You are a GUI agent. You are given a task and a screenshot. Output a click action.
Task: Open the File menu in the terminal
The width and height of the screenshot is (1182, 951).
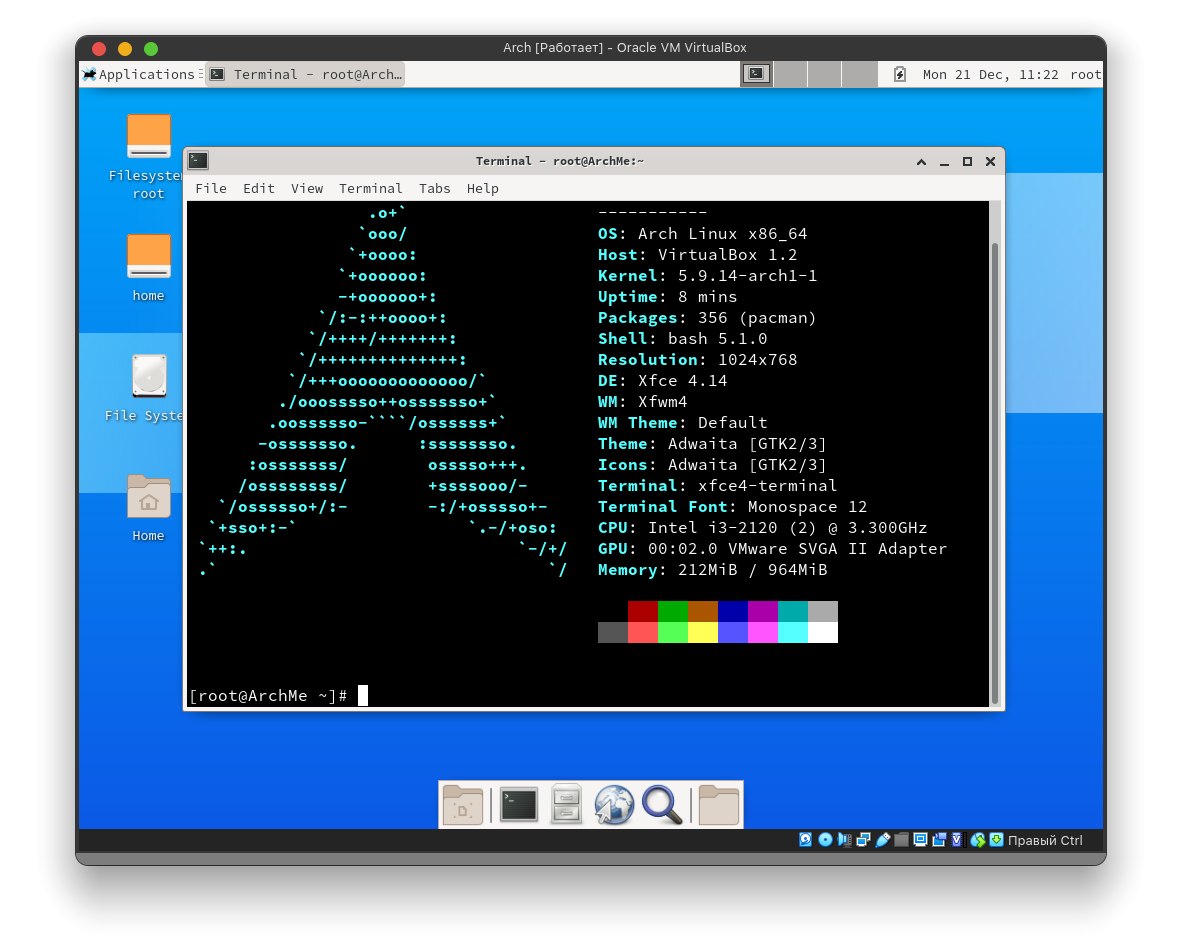pyautogui.click(x=210, y=188)
